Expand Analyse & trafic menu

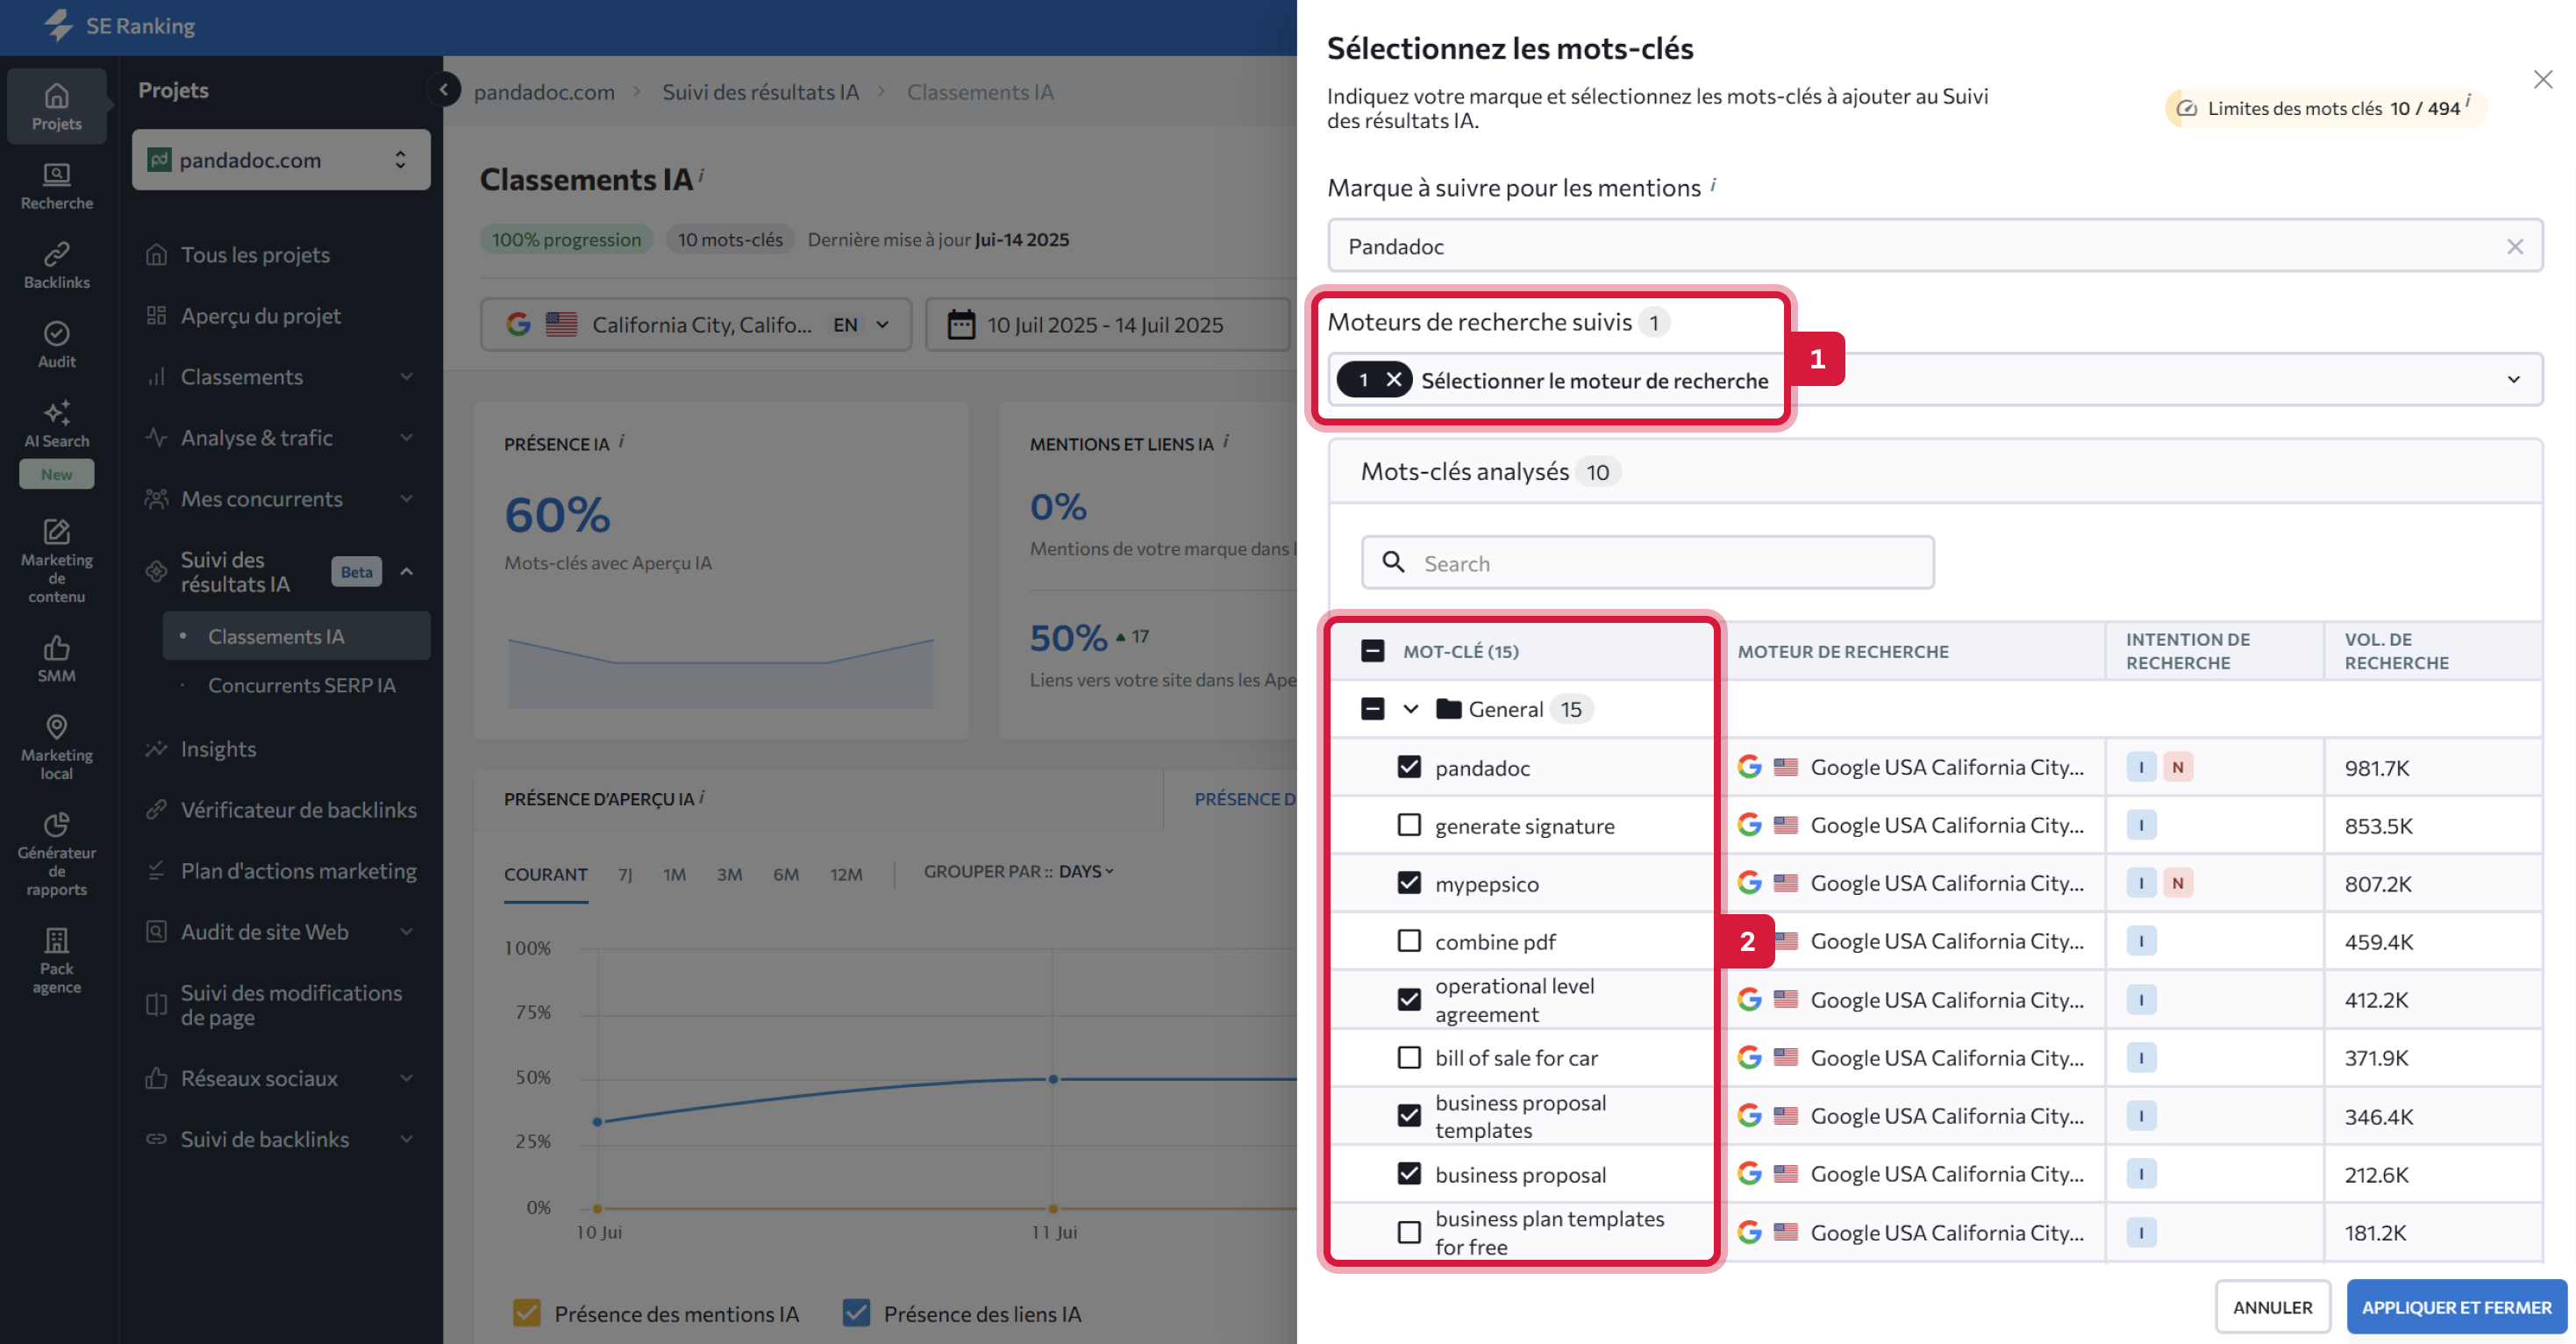[x=406, y=437]
